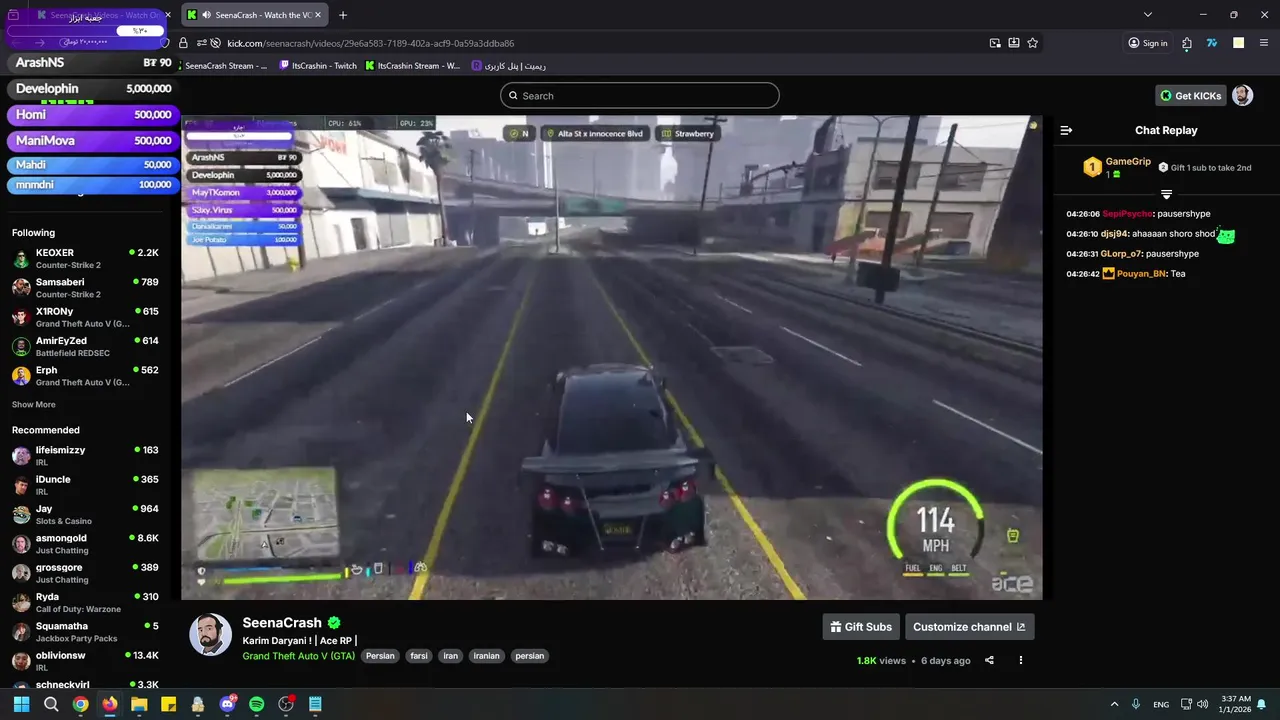Open File Explorer from the taskbar
Image resolution: width=1280 pixels, height=720 pixels.
tap(139, 704)
